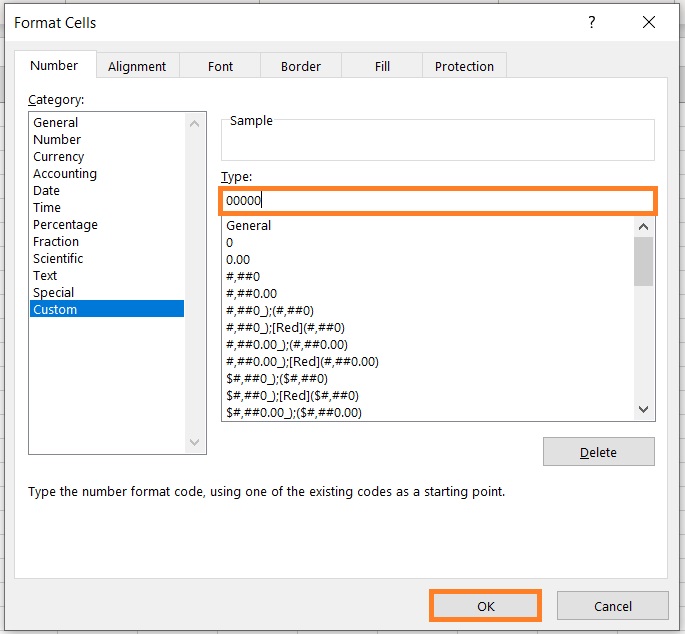Select $#,##0_);[Red]($#,##0) format code
Viewport: 685px width, 634px height.
pyautogui.click(x=428, y=395)
